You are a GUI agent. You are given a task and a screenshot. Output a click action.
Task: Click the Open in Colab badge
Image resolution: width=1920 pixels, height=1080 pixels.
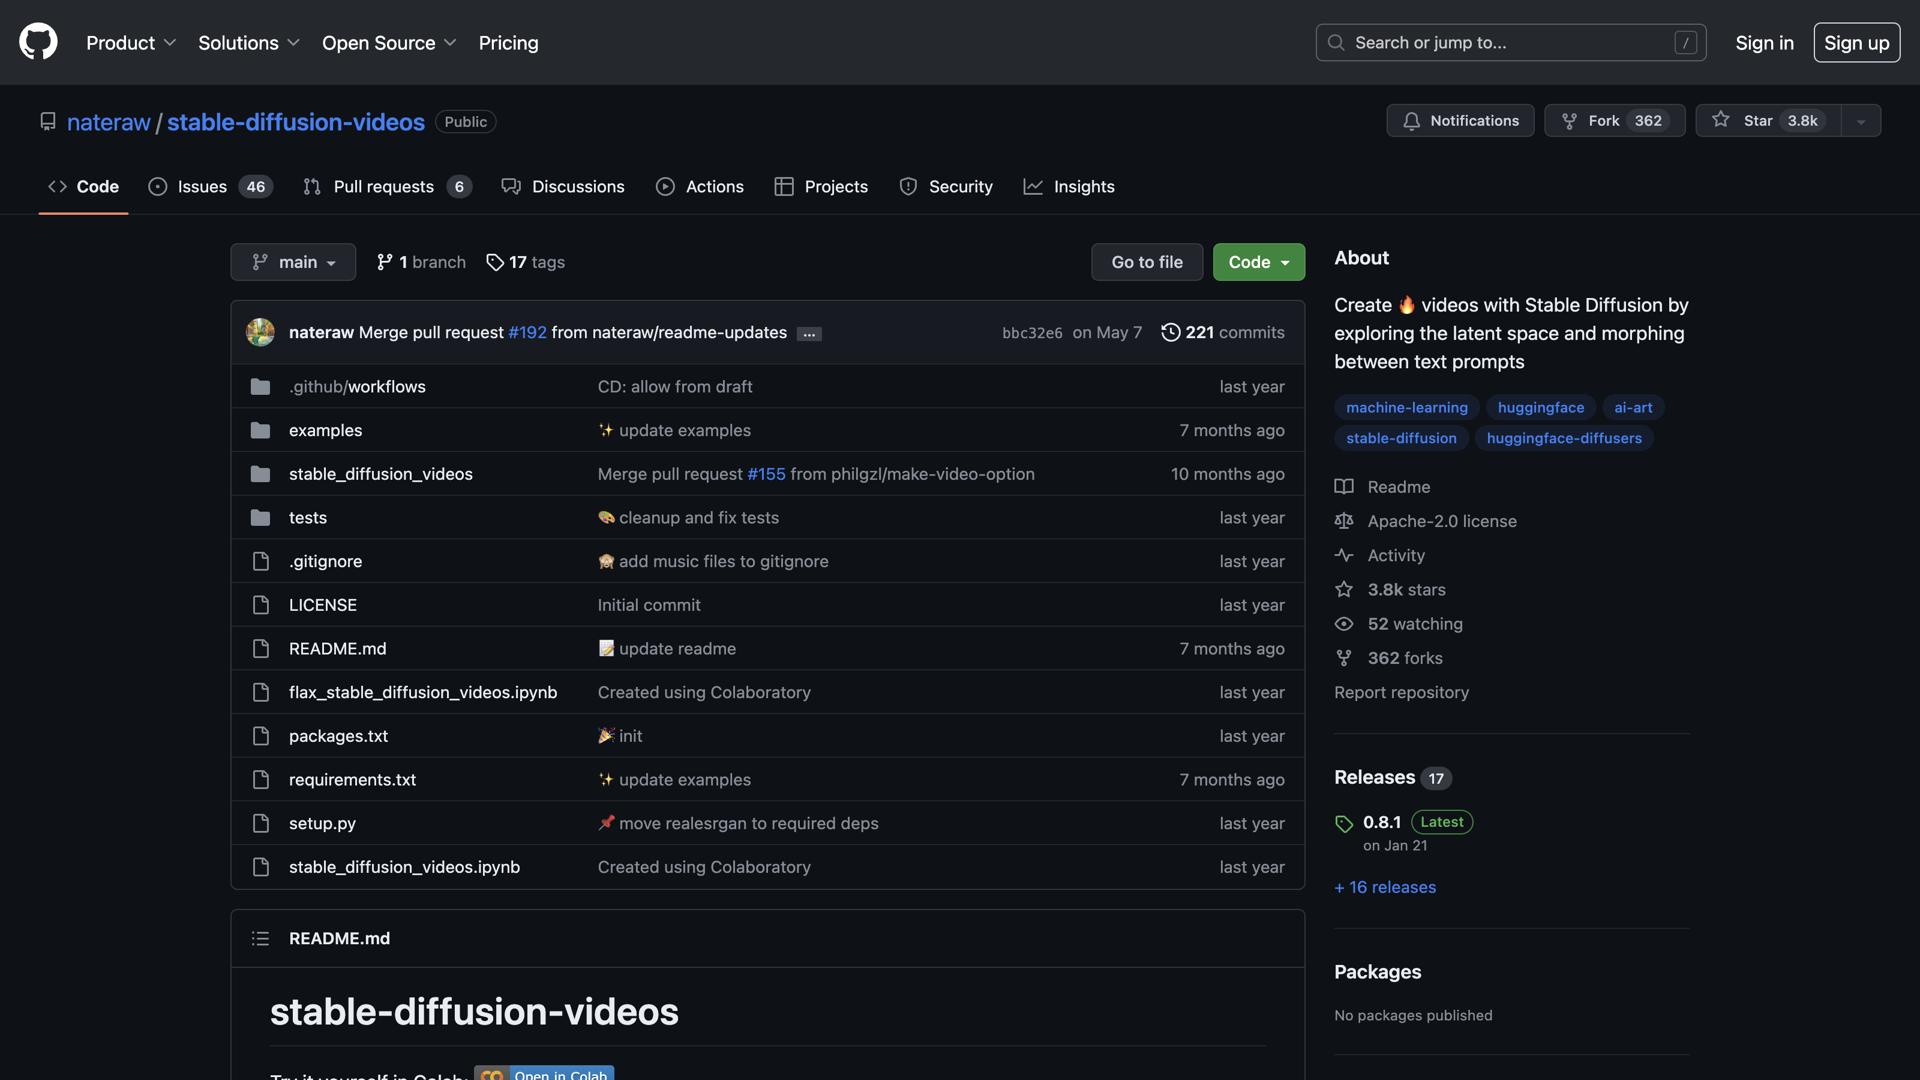pyautogui.click(x=544, y=1074)
